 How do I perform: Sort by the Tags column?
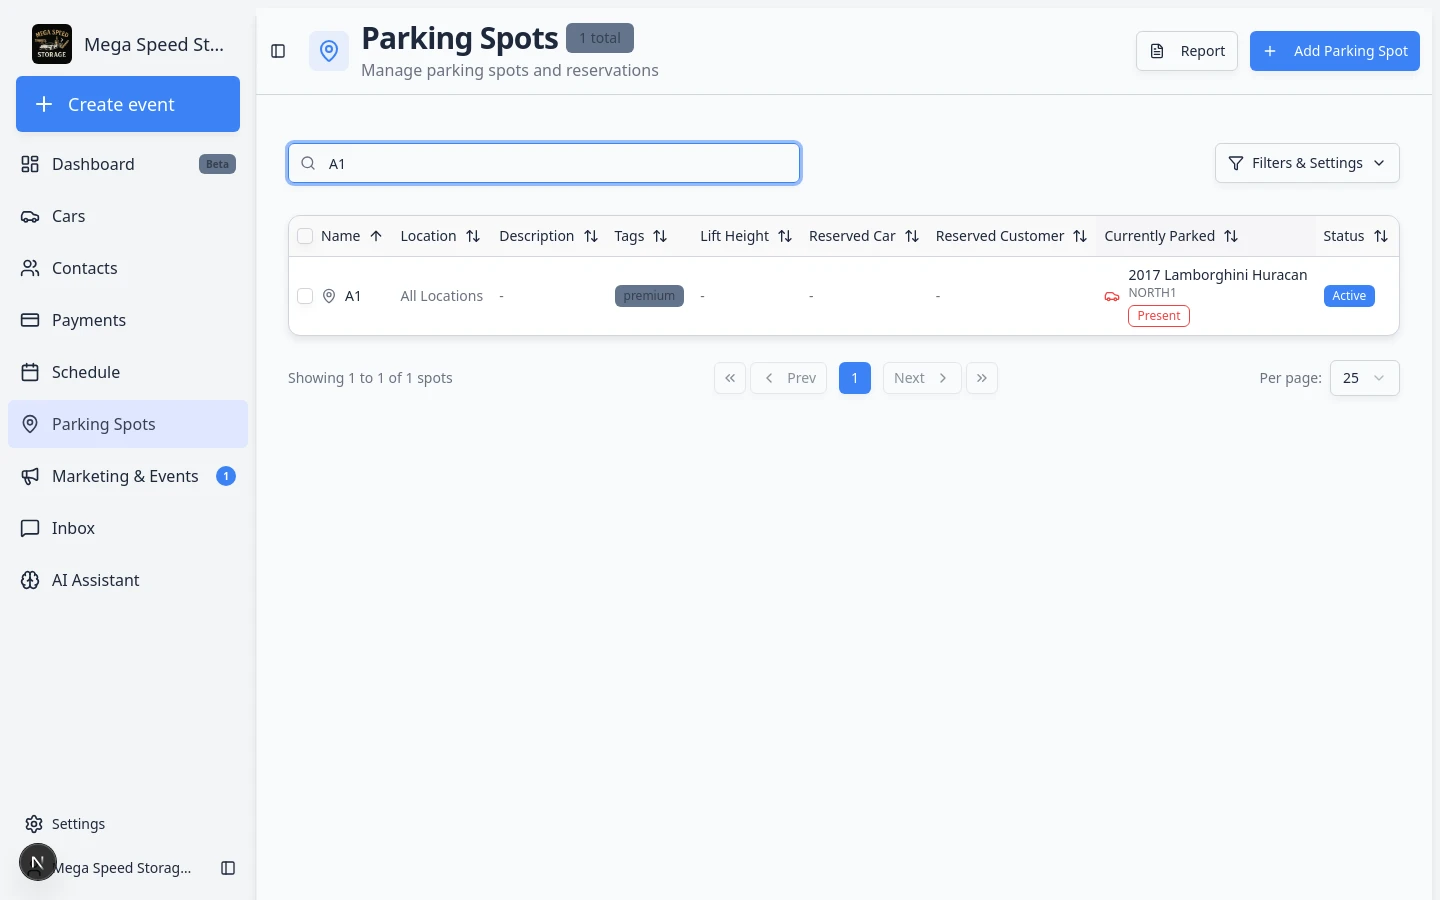[x=640, y=236]
